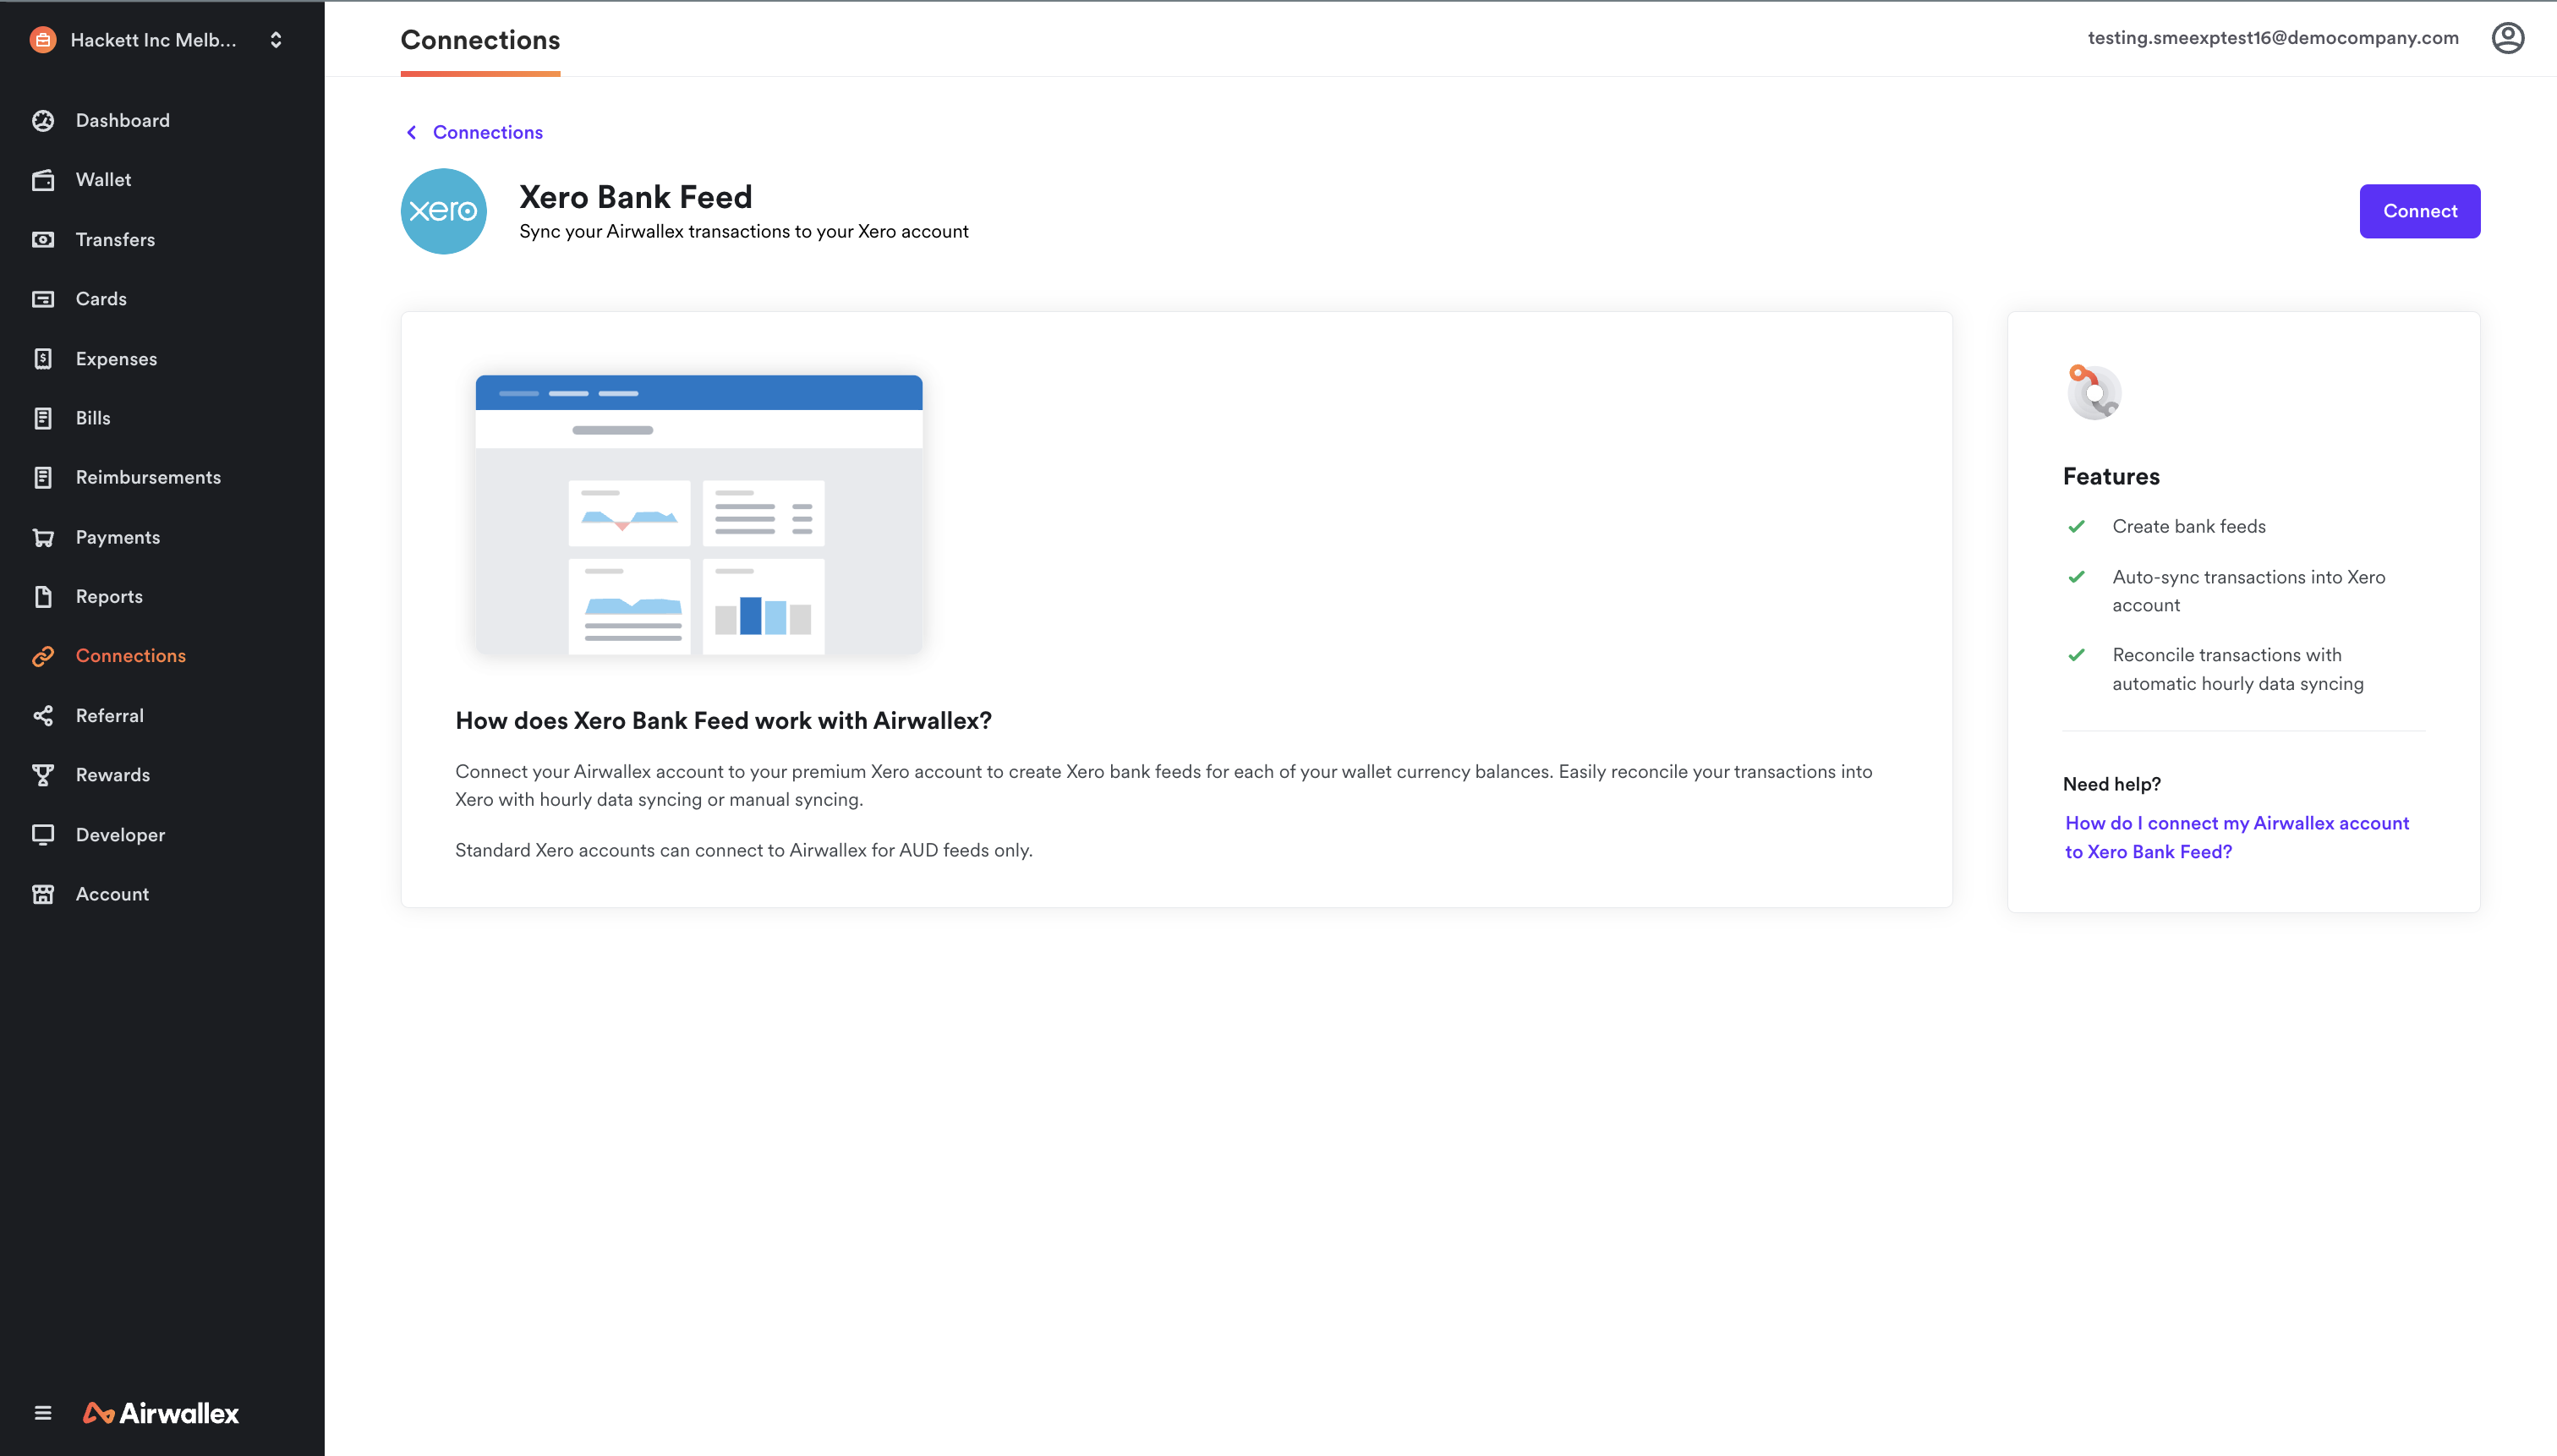The image size is (2557, 1456).
Task: View Rewards section
Action: pyautogui.click(x=113, y=775)
